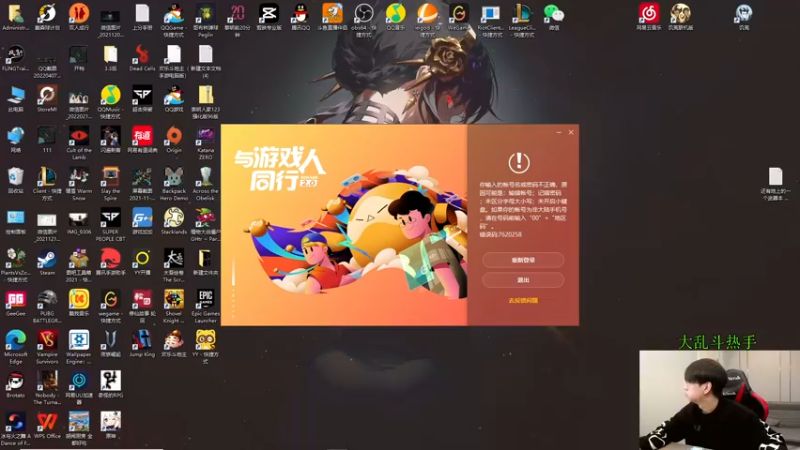Image resolution: width=800 pixels, height=450 pixels.
Task: Select the text file at right desktop edge
Action: pyautogui.click(x=776, y=184)
